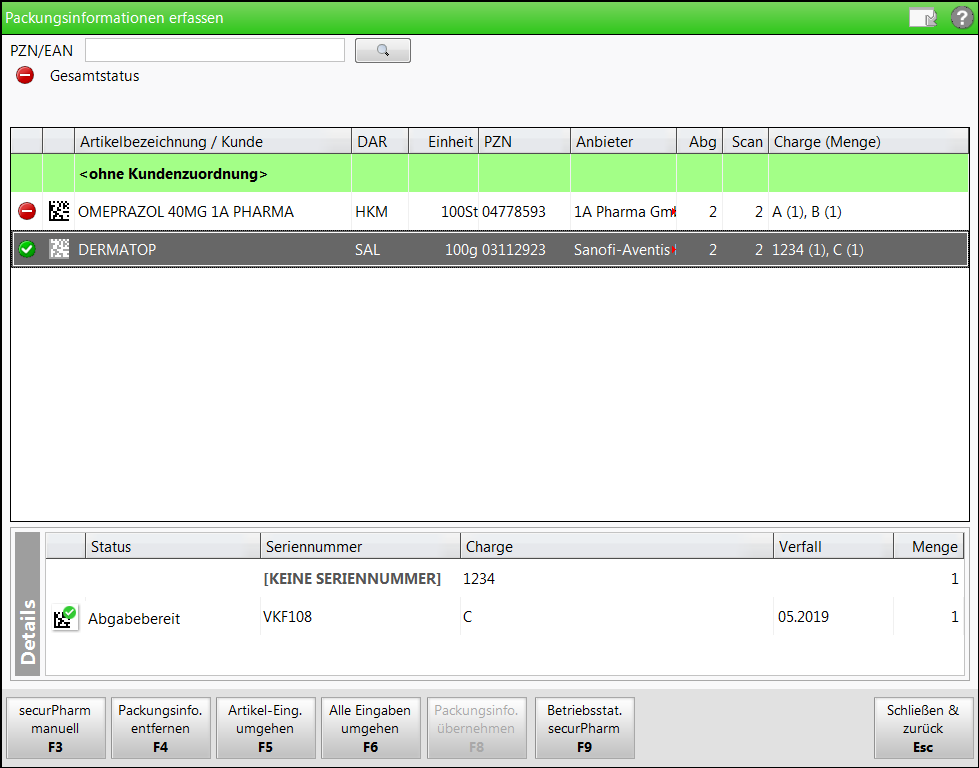Click securPharm manuell F3 button
The width and height of the screenshot is (979, 768).
56,728
